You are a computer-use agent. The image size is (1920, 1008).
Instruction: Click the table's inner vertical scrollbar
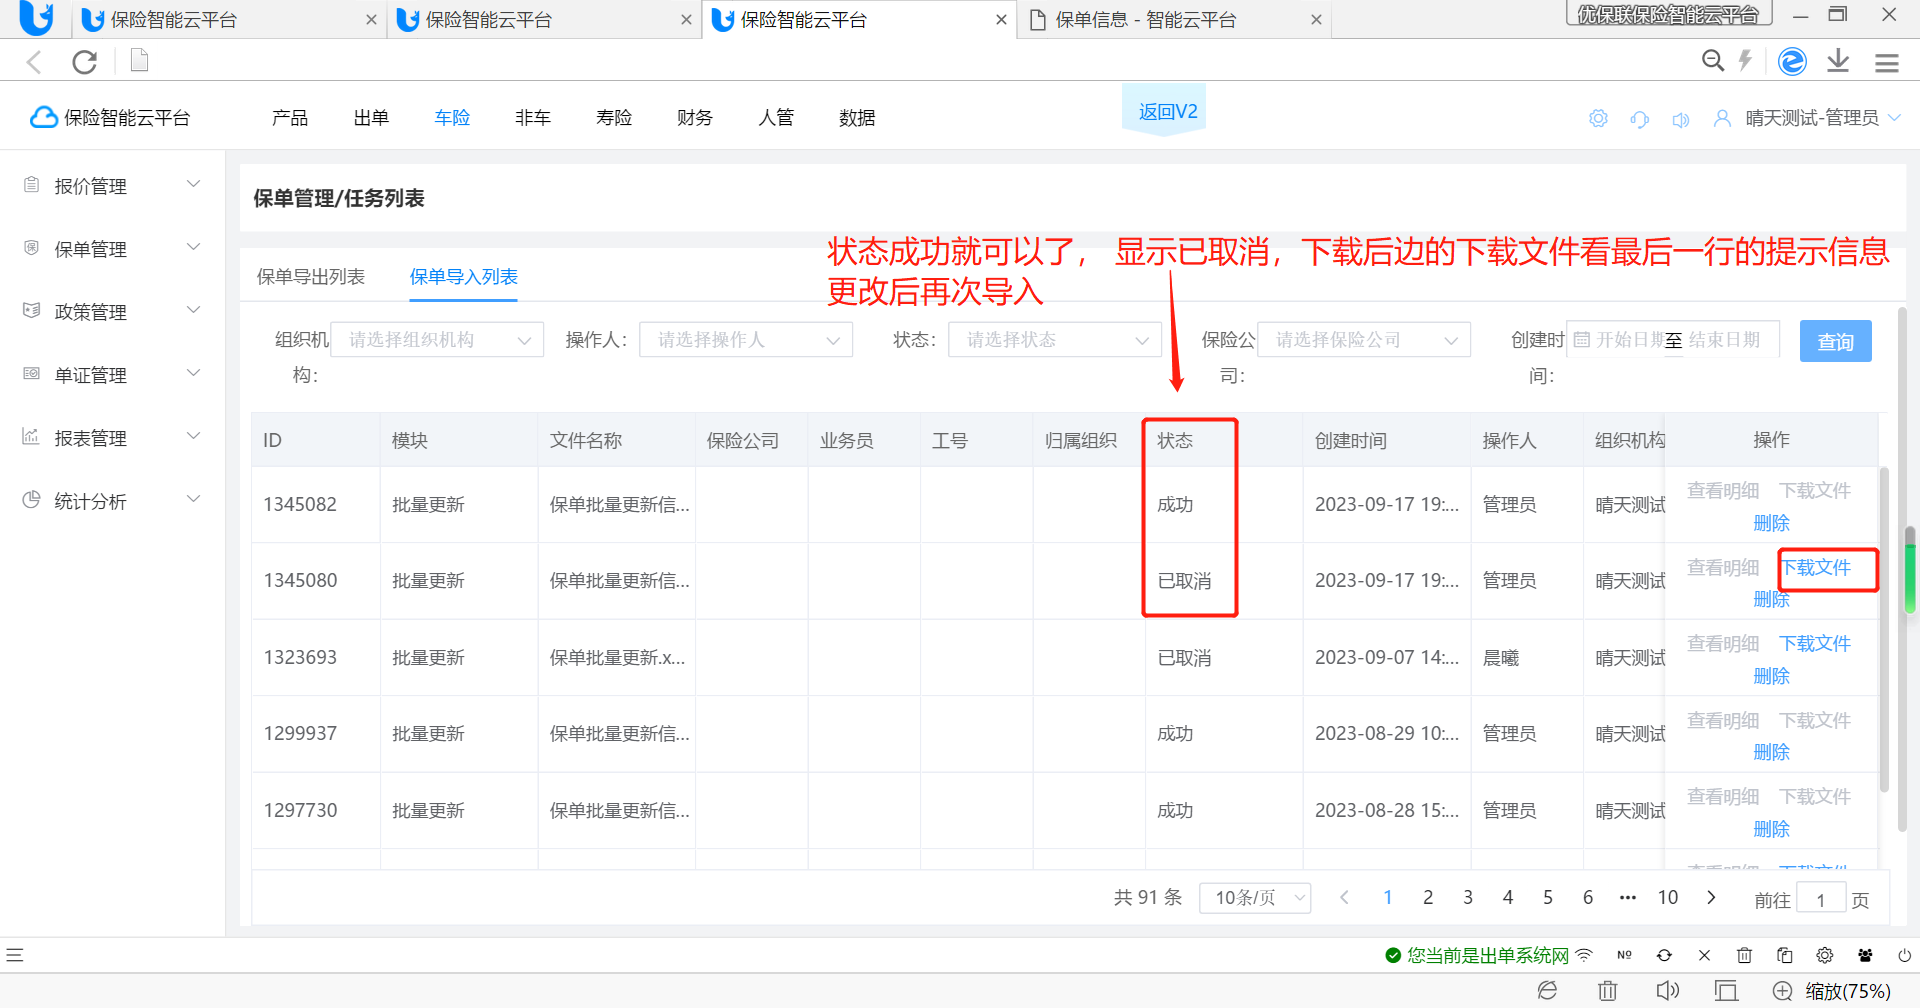coord(1884,630)
